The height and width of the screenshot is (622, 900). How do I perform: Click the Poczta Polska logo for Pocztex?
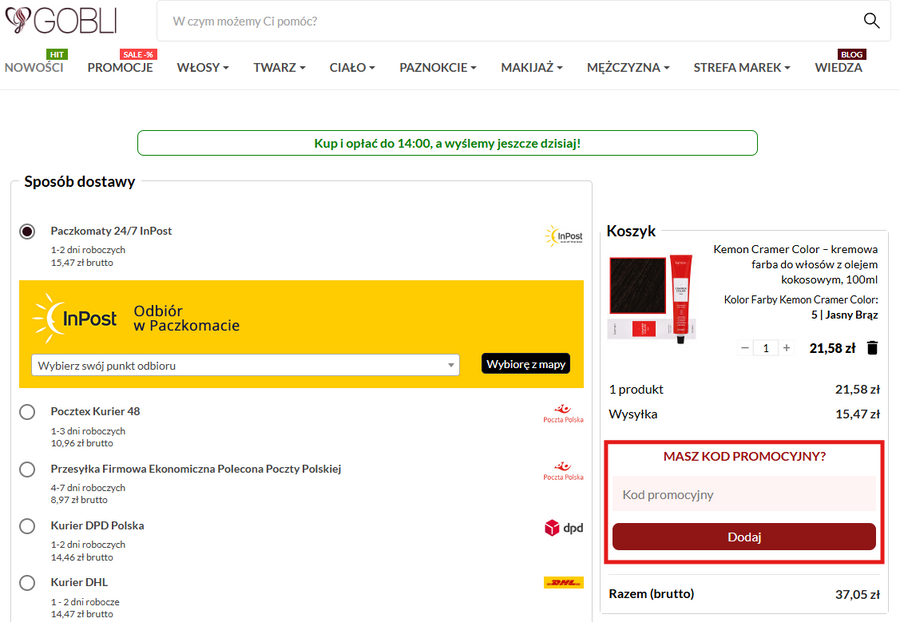tap(564, 413)
